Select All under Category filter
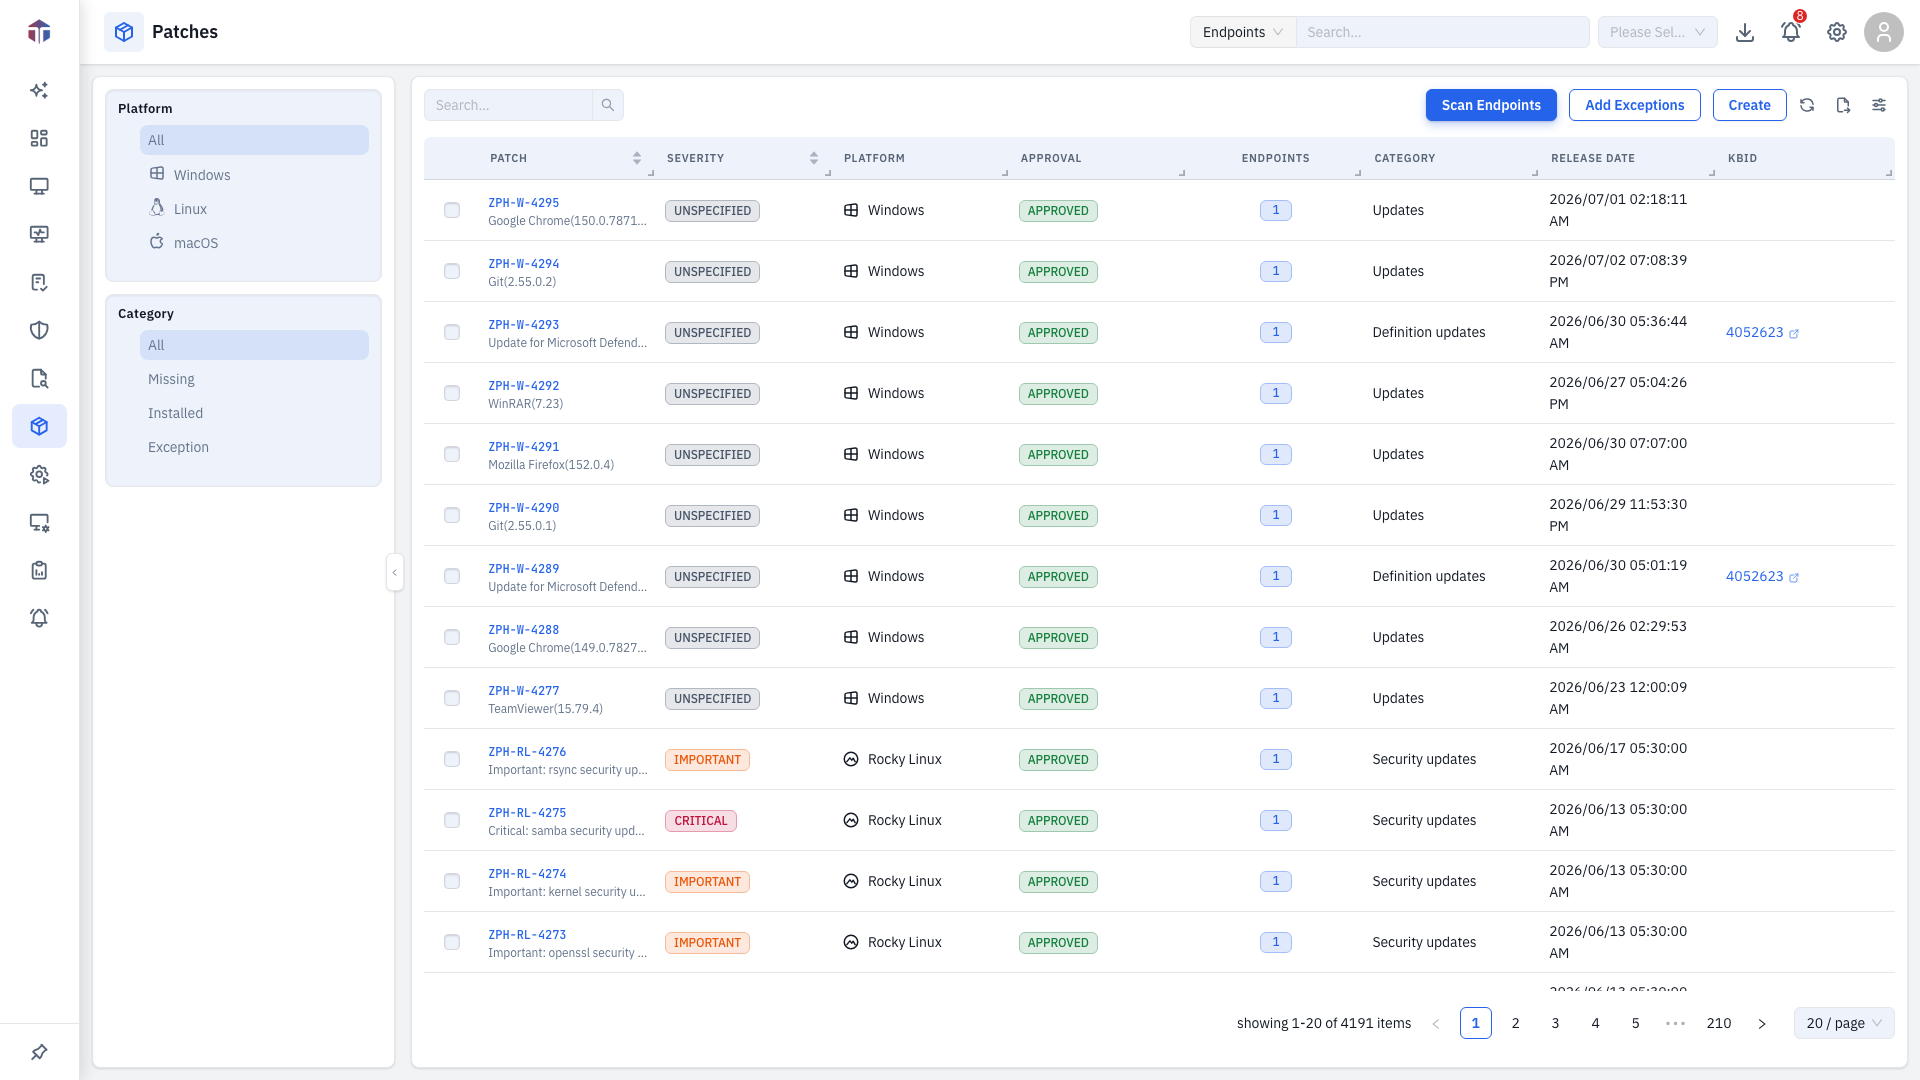The image size is (1920, 1080). click(254, 345)
